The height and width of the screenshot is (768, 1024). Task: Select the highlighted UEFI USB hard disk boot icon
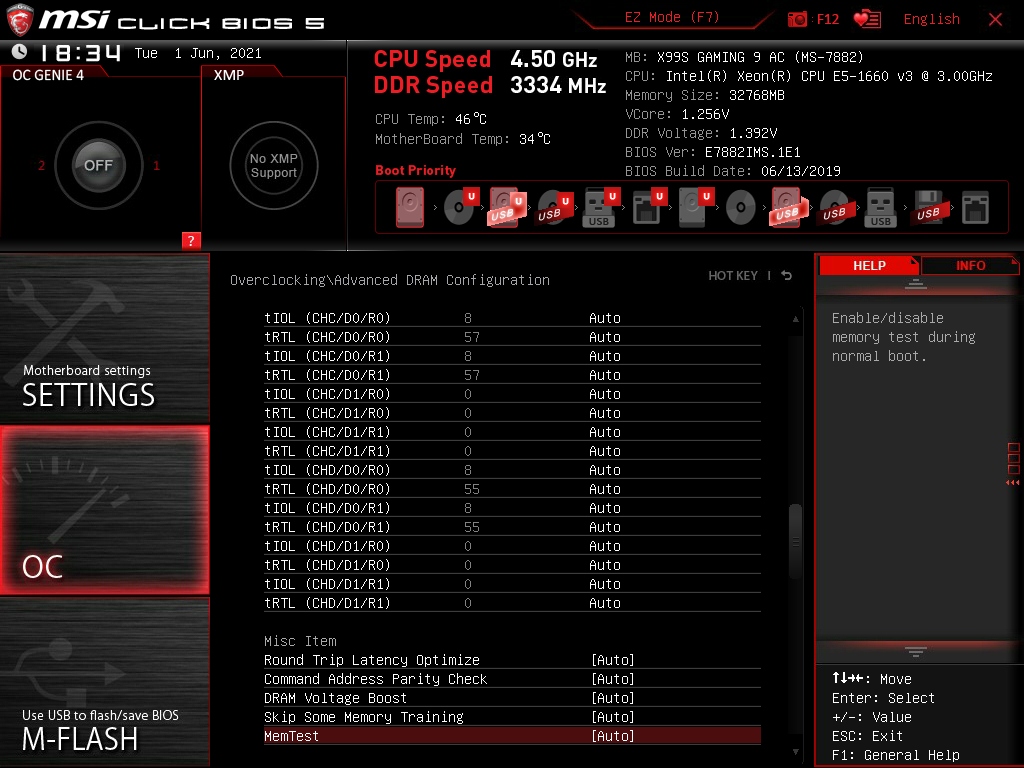507,208
